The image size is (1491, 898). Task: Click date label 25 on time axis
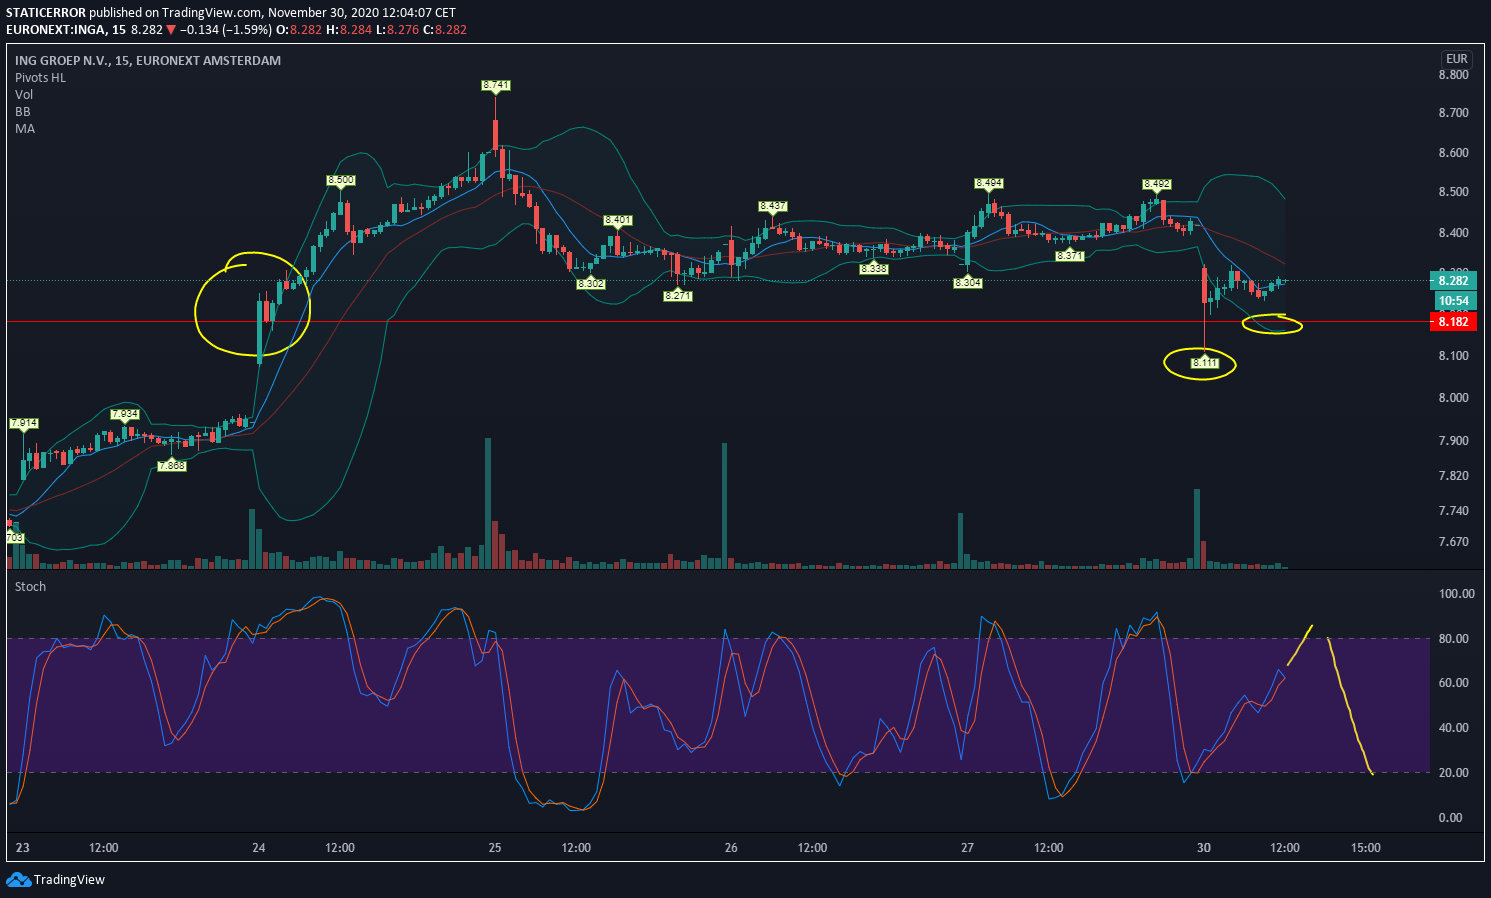(x=495, y=848)
